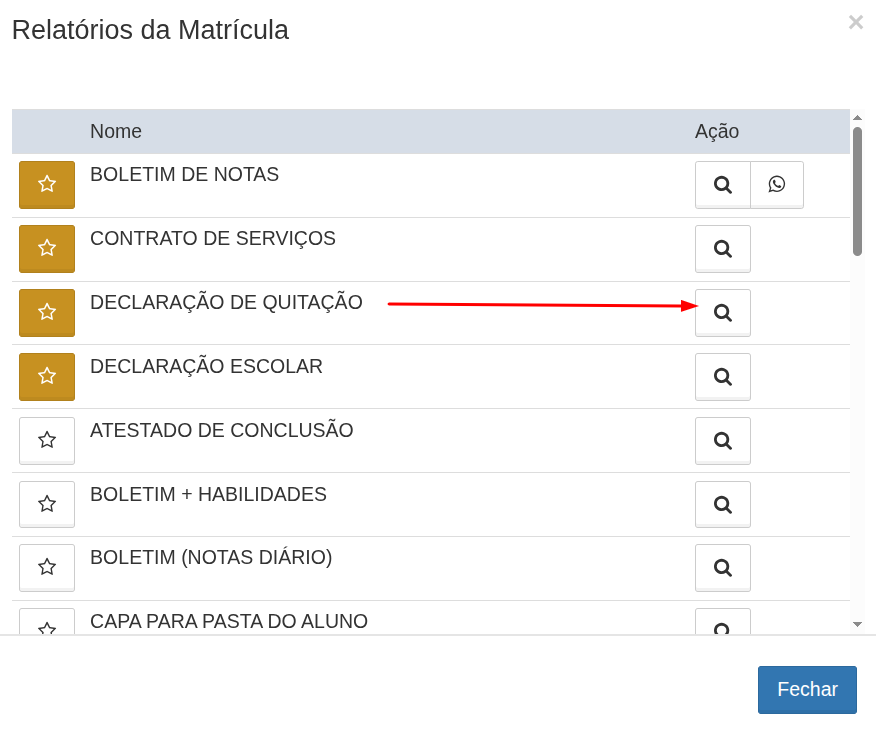The height and width of the screenshot is (734, 876).
Task: Star the BOLETIM + HABILIDADES report
Action: click(47, 505)
